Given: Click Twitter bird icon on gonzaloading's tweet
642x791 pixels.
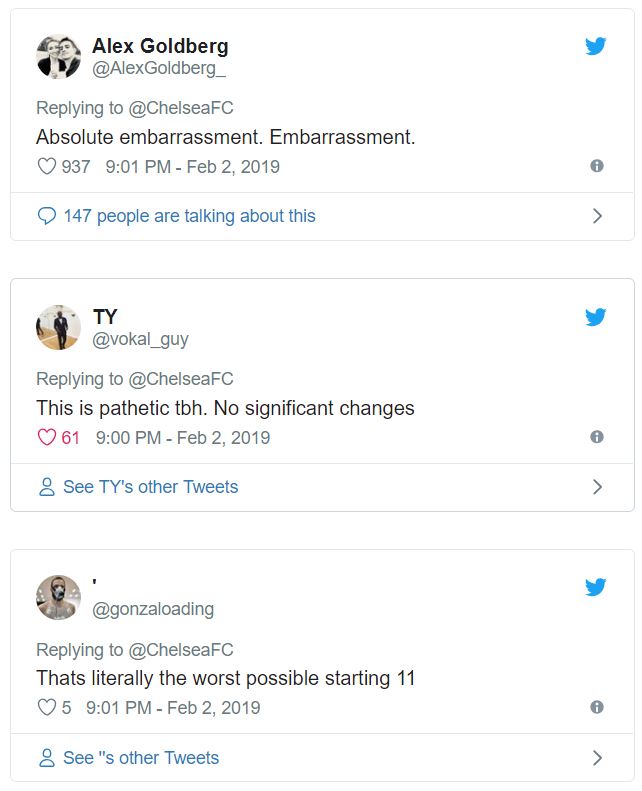Looking at the screenshot, I should point(596,588).
